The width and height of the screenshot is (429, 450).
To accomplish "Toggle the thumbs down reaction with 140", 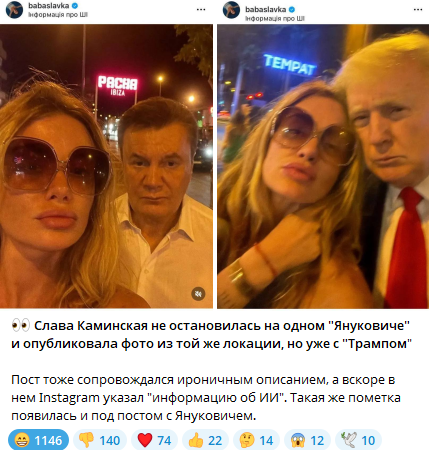I will tap(100, 440).
